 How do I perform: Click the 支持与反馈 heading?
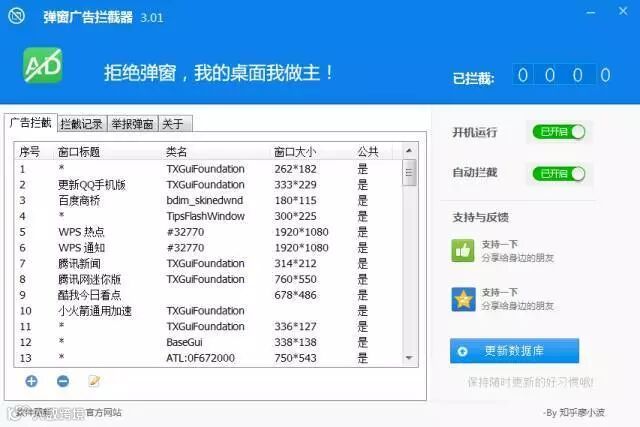(480, 217)
